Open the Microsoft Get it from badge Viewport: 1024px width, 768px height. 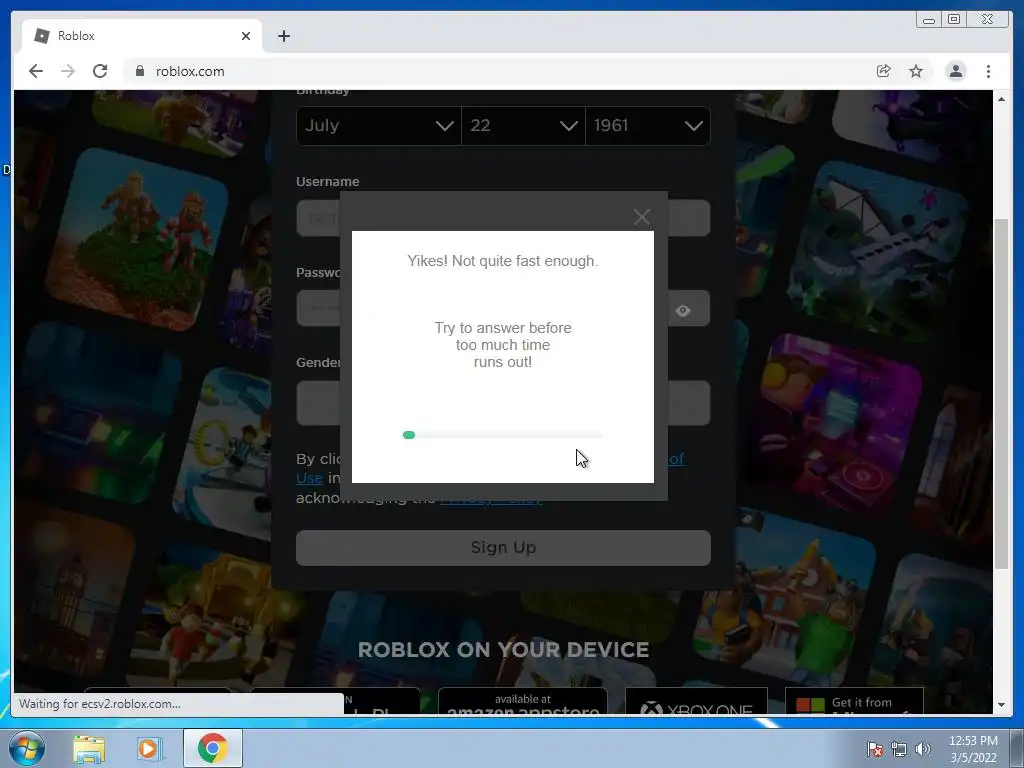tap(854, 701)
